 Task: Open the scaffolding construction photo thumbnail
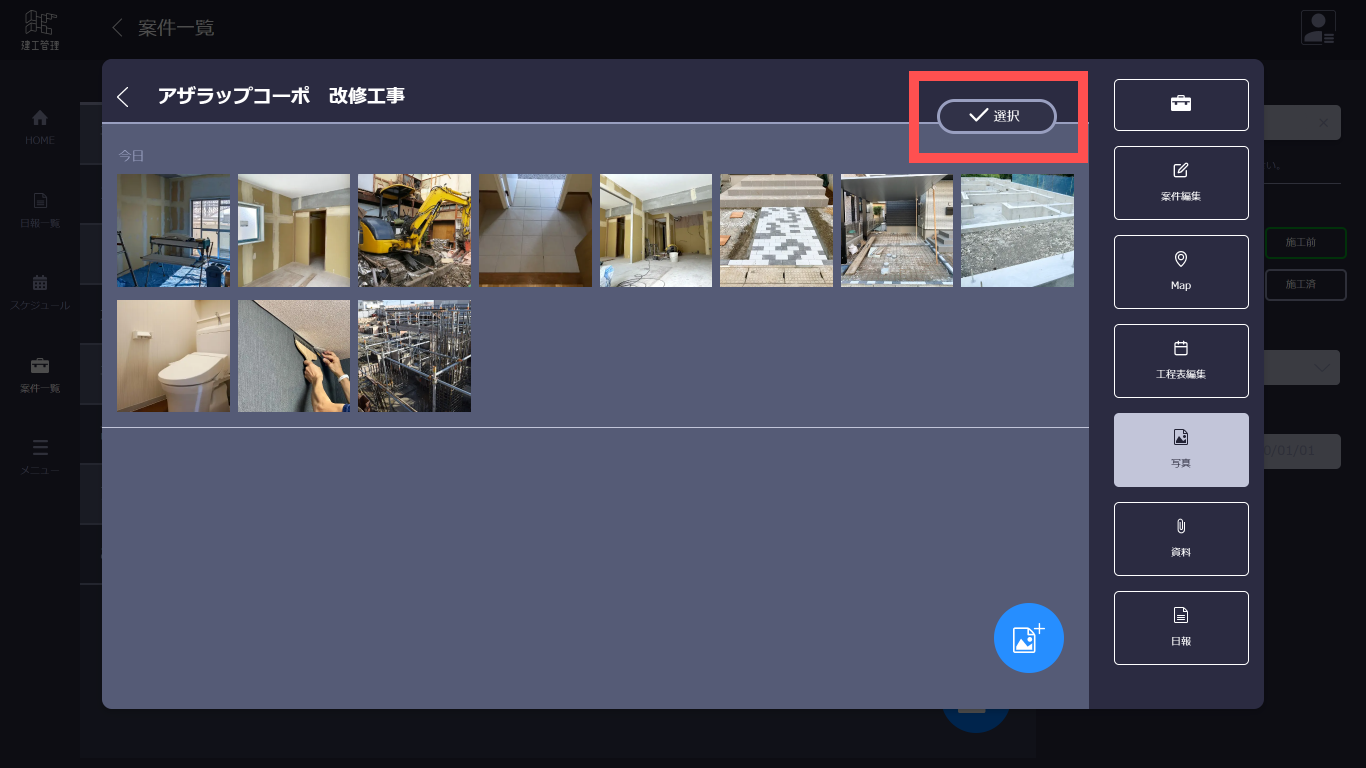414,356
